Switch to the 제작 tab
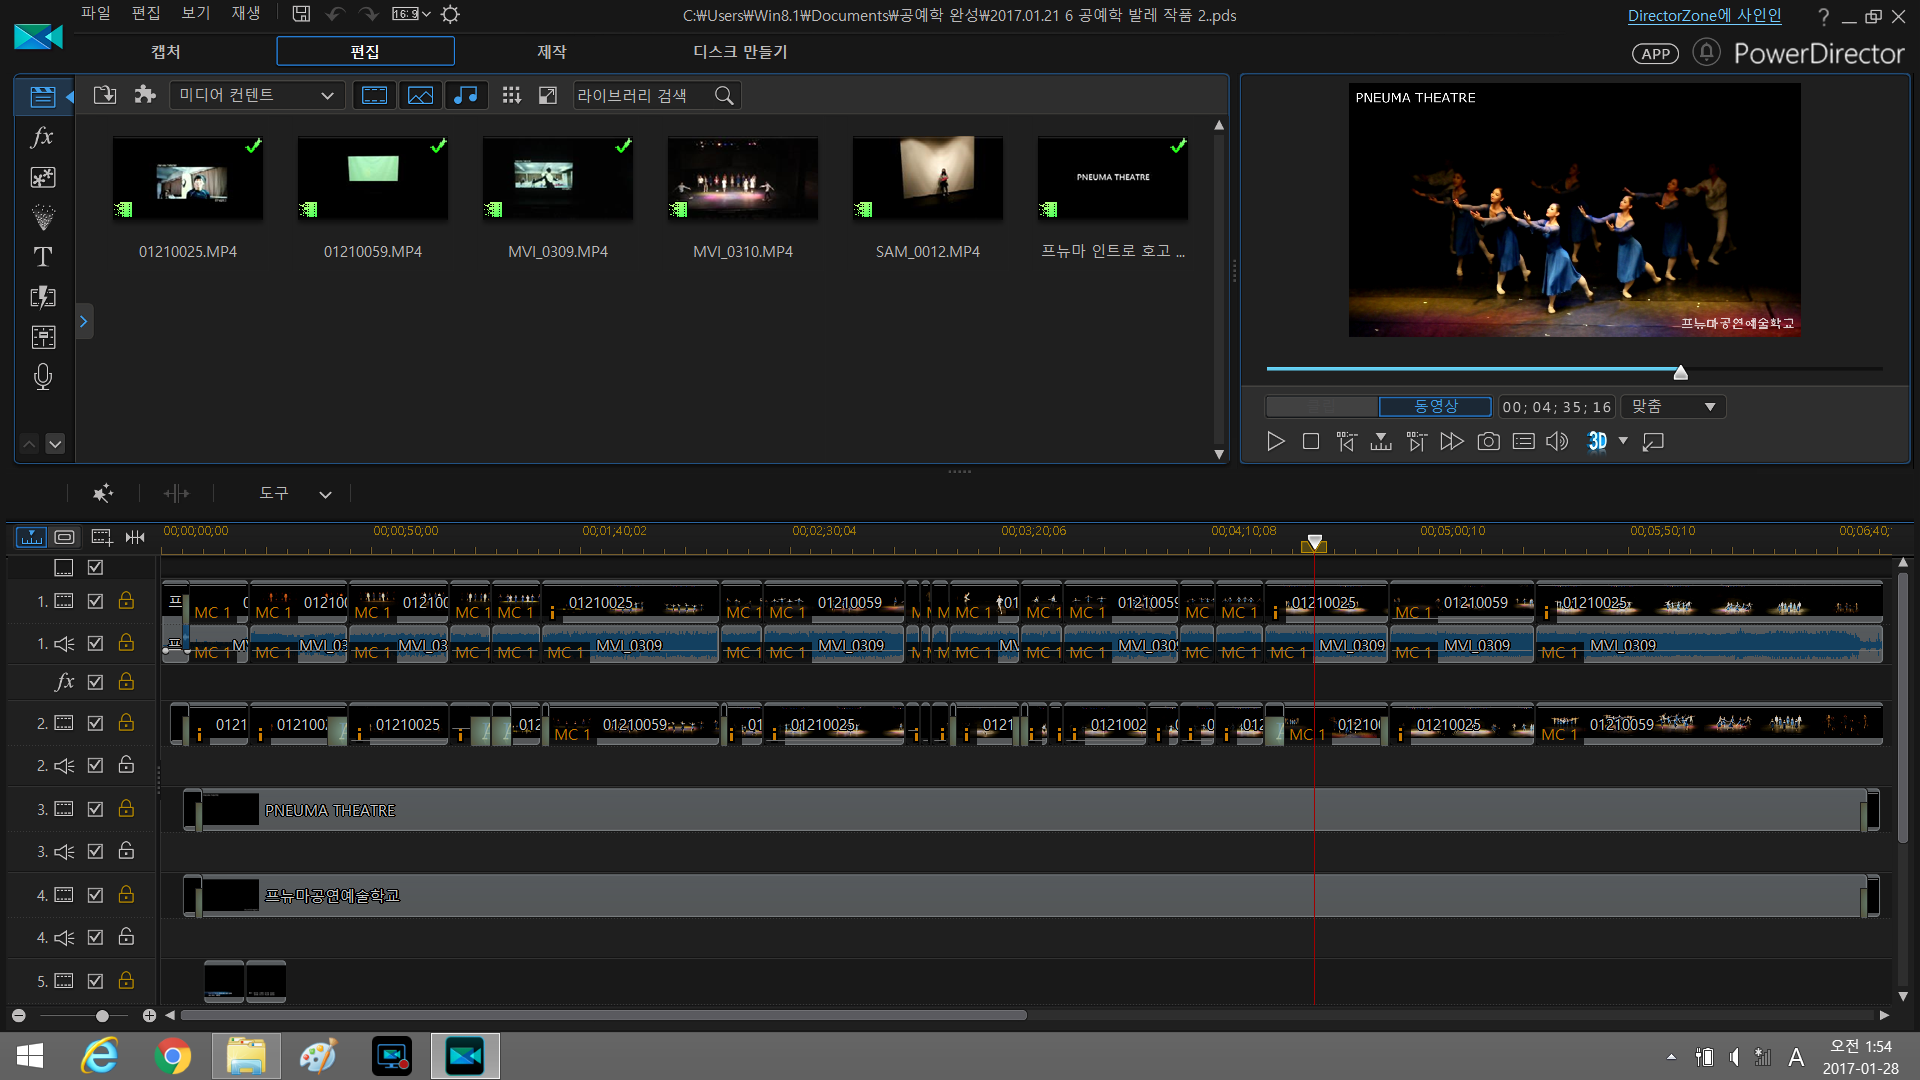This screenshot has width=1920, height=1080. 551,51
